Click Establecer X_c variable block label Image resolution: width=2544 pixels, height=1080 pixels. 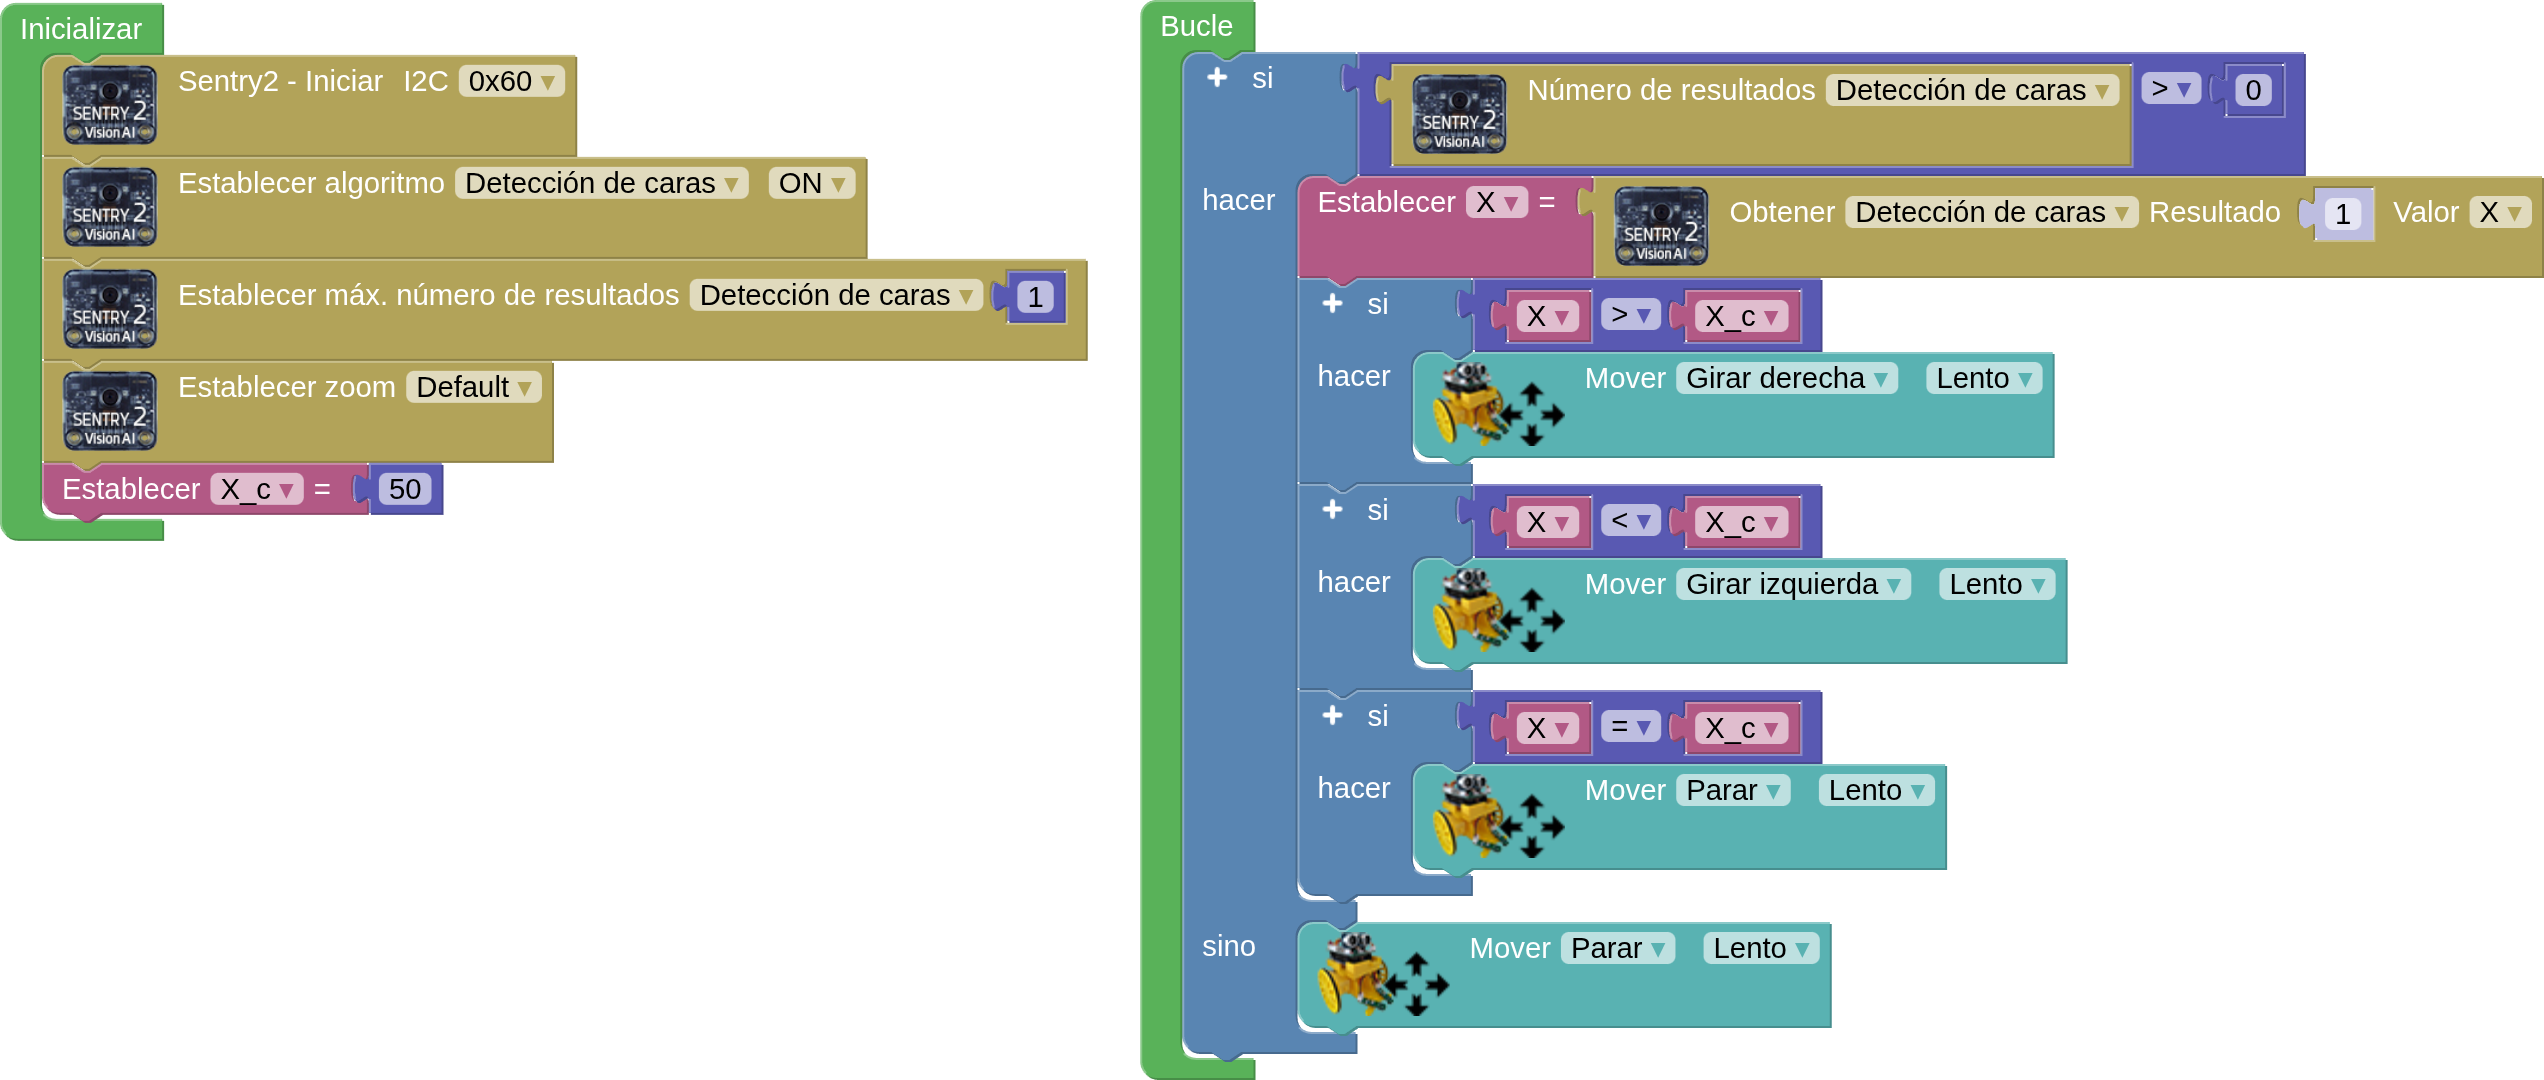(131, 489)
